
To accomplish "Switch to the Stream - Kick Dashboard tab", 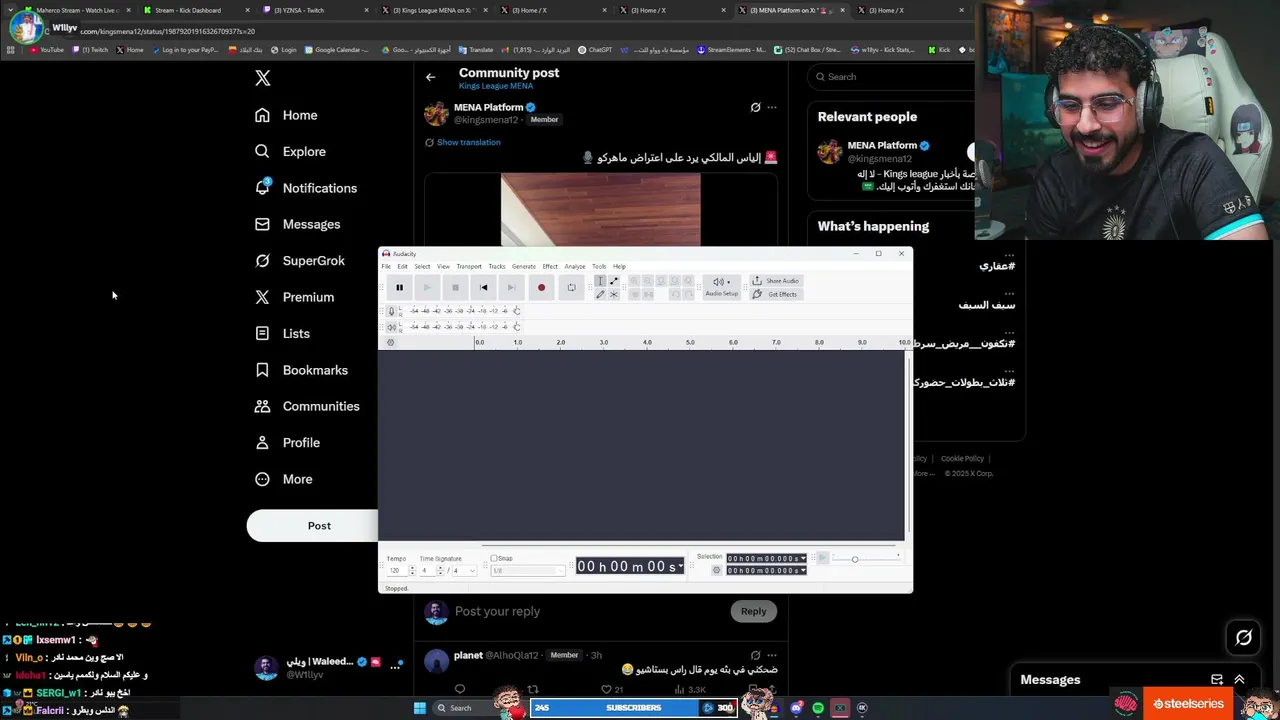I will click(x=196, y=10).
